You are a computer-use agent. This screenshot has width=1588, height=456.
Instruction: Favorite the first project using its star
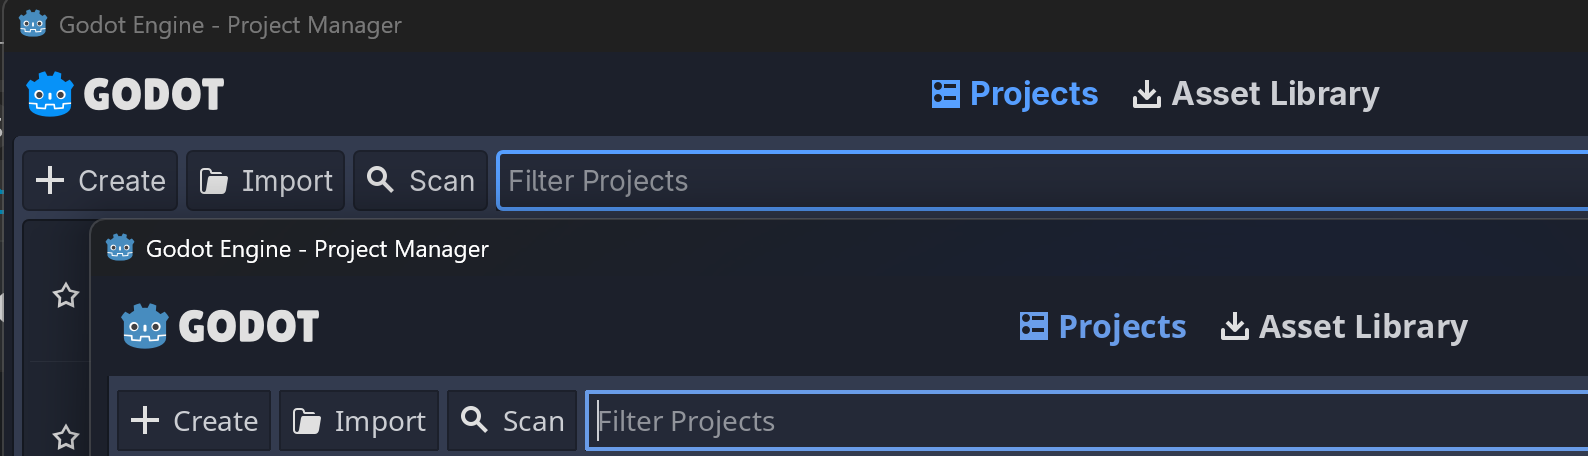tap(66, 295)
